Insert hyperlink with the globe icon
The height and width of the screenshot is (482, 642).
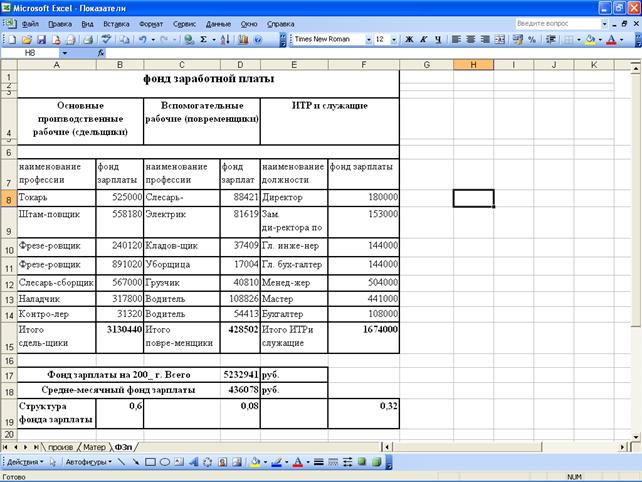[189, 40]
